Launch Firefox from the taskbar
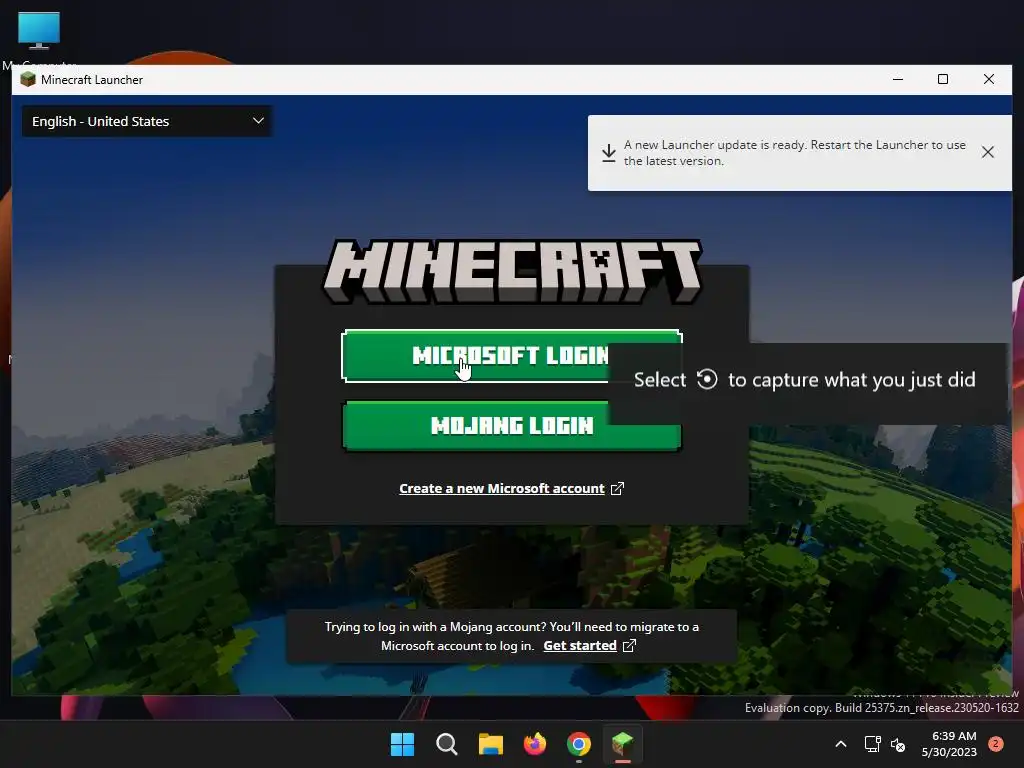Screen dimensions: 1024x768 pyautogui.click(x=535, y=744)
